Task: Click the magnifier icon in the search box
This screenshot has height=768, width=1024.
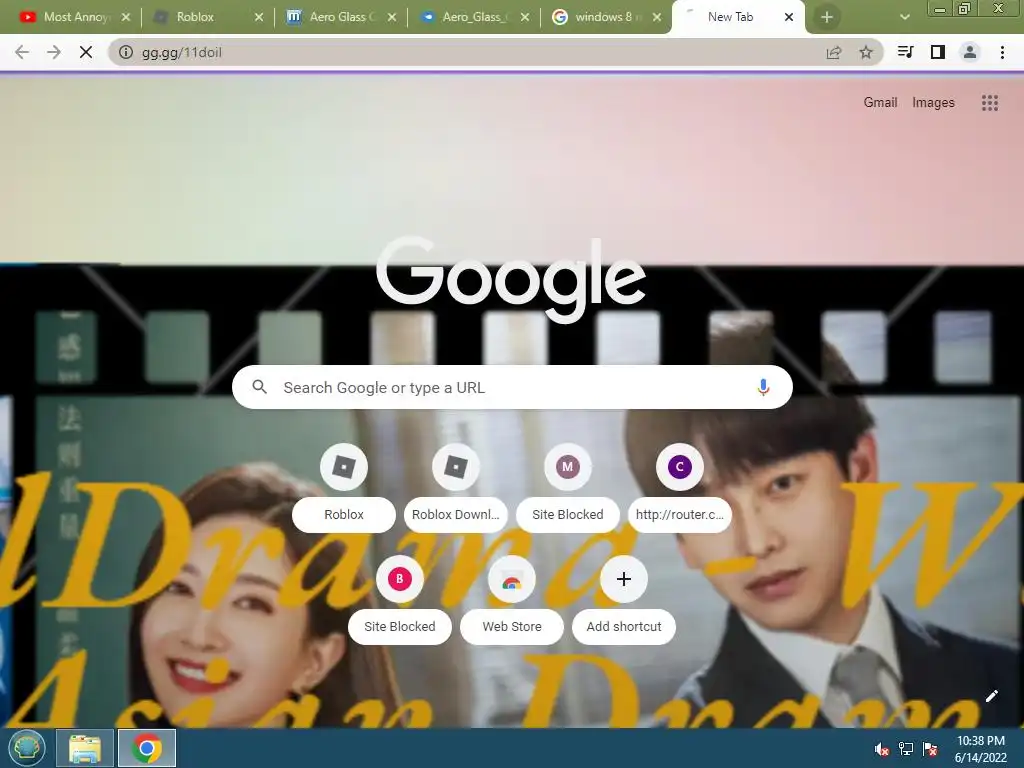Action: [259, 387]
